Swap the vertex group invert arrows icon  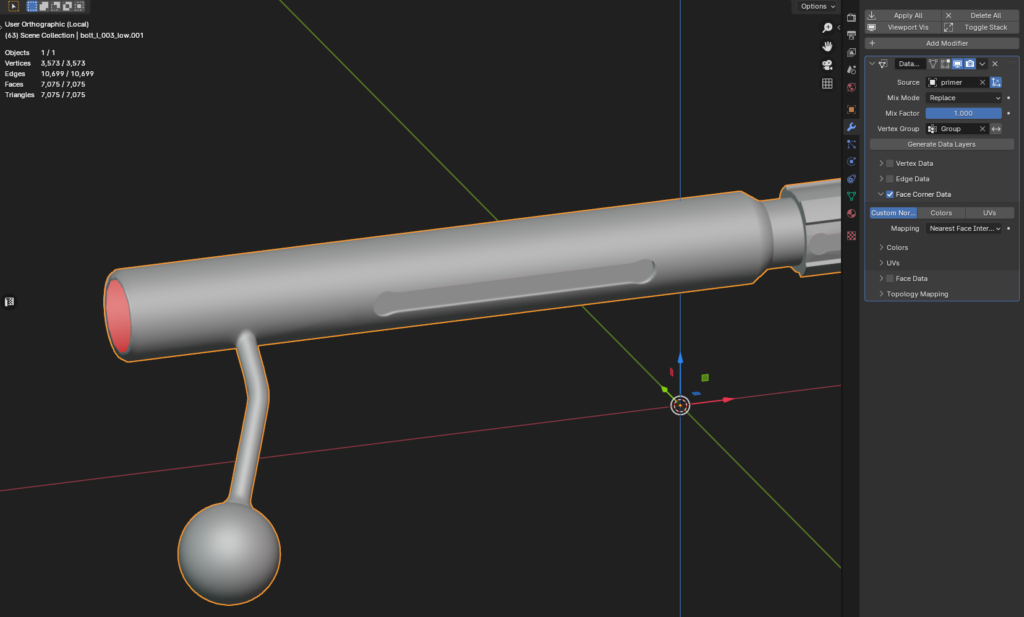[996, 129]
